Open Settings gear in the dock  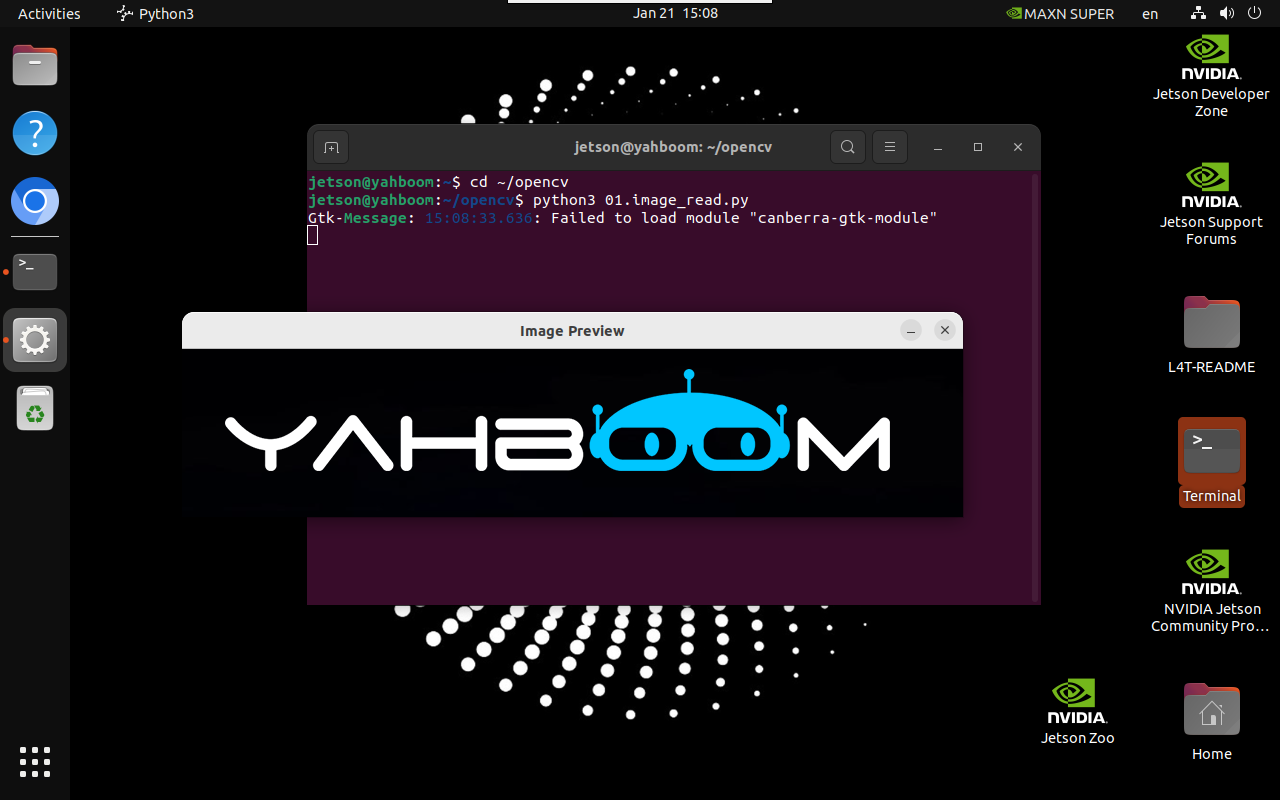(x=35, y=341)
